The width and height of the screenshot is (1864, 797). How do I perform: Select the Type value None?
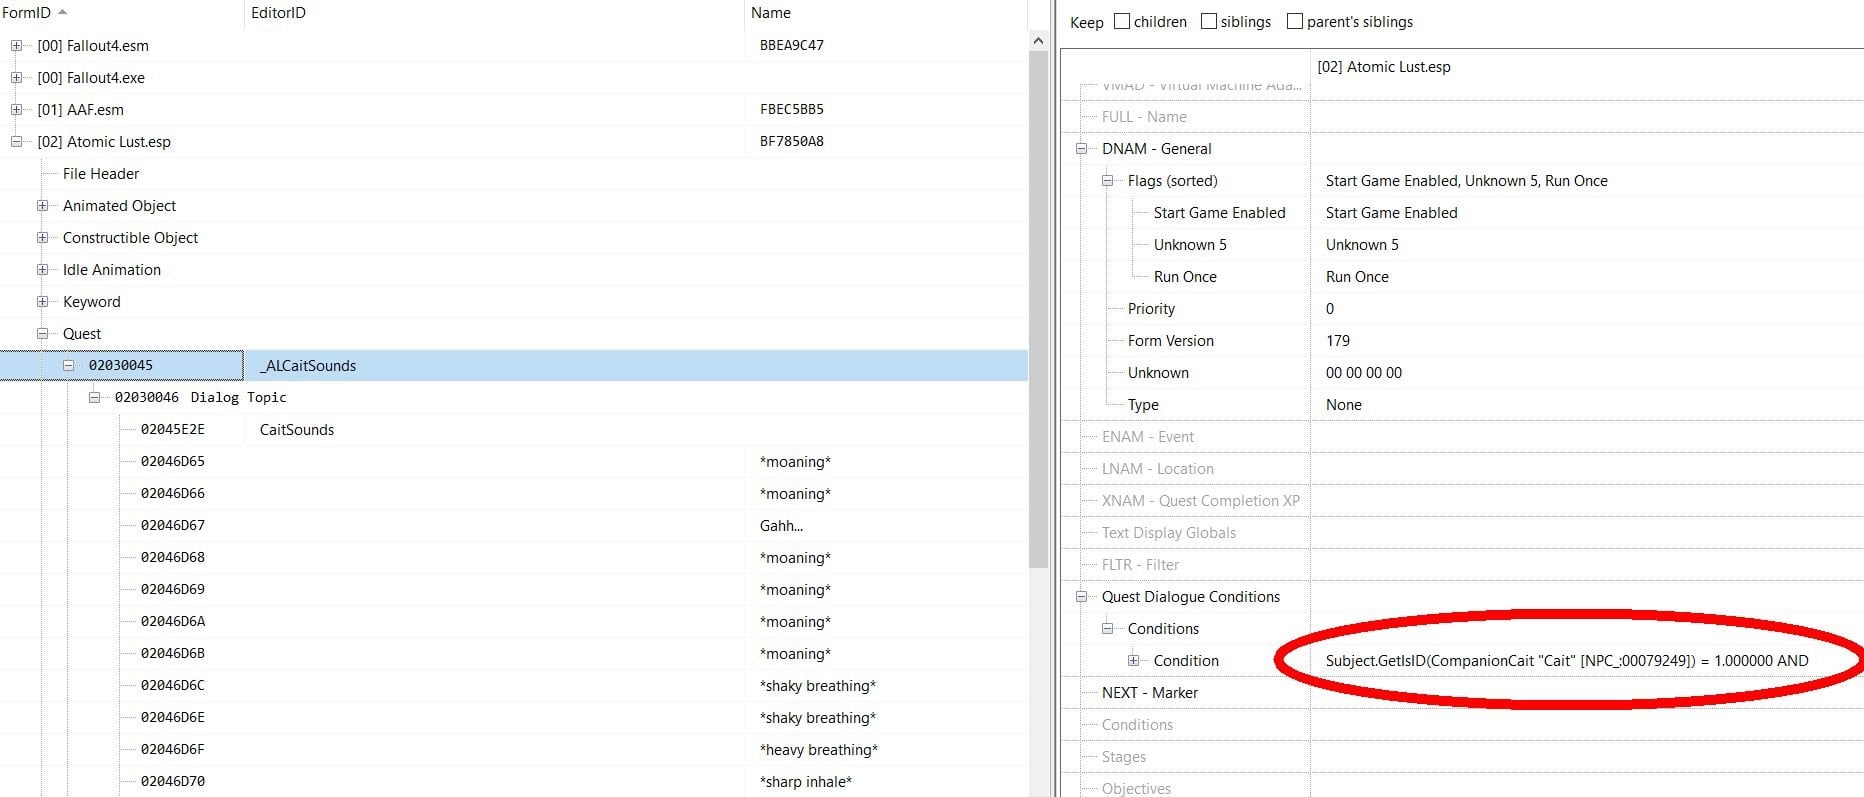coord(1344,405)
